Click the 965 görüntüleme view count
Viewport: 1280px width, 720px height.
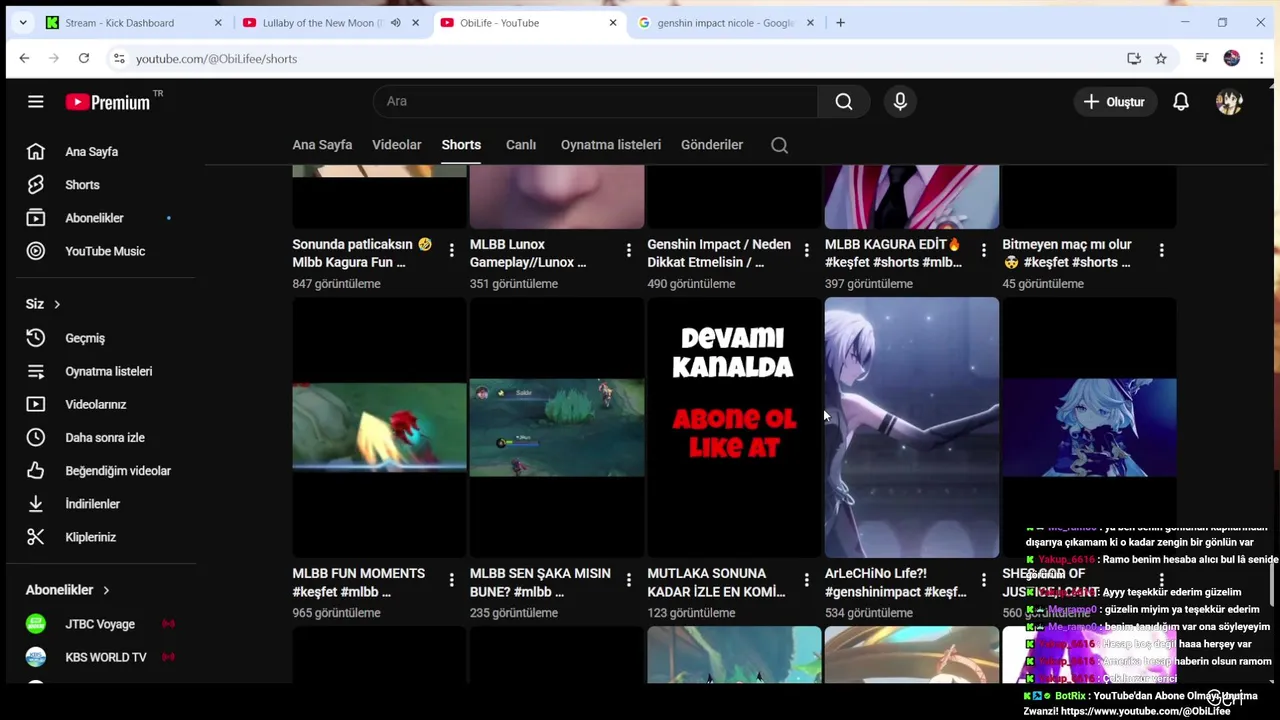point(336,613)
